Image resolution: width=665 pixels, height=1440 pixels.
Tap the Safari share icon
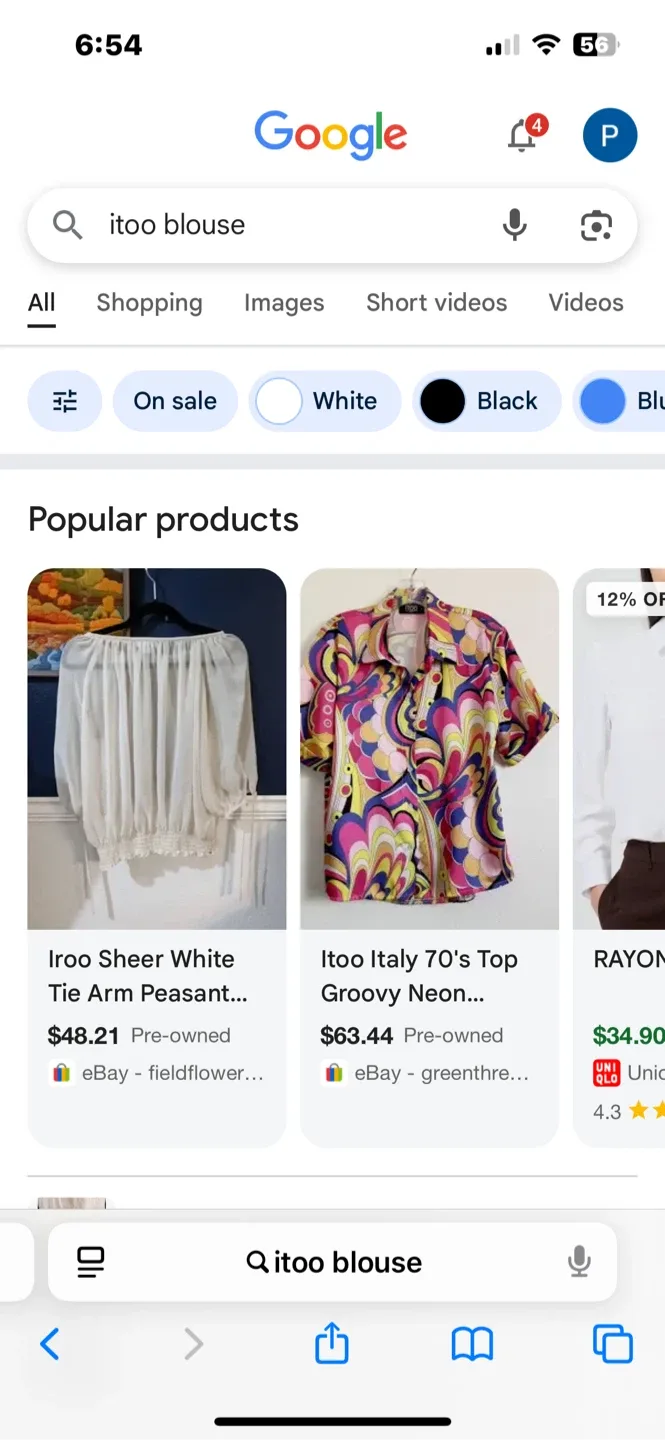point(332,1344)
